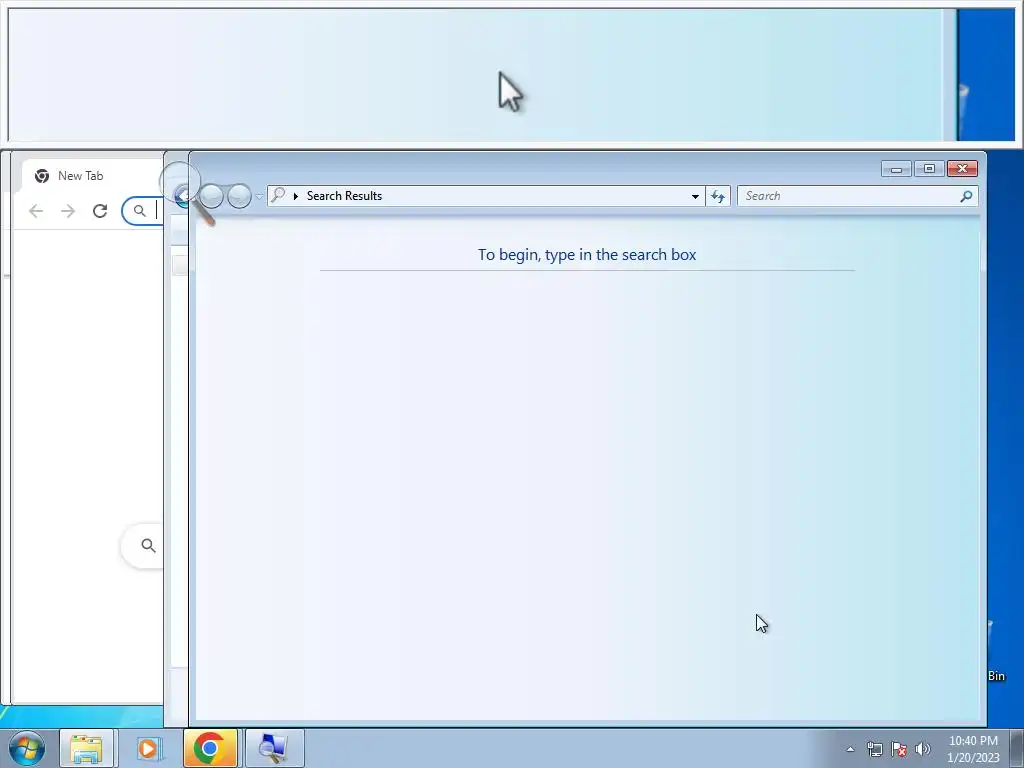Minimize the Search Results window

pyautogui.click(x=896, y=169)
